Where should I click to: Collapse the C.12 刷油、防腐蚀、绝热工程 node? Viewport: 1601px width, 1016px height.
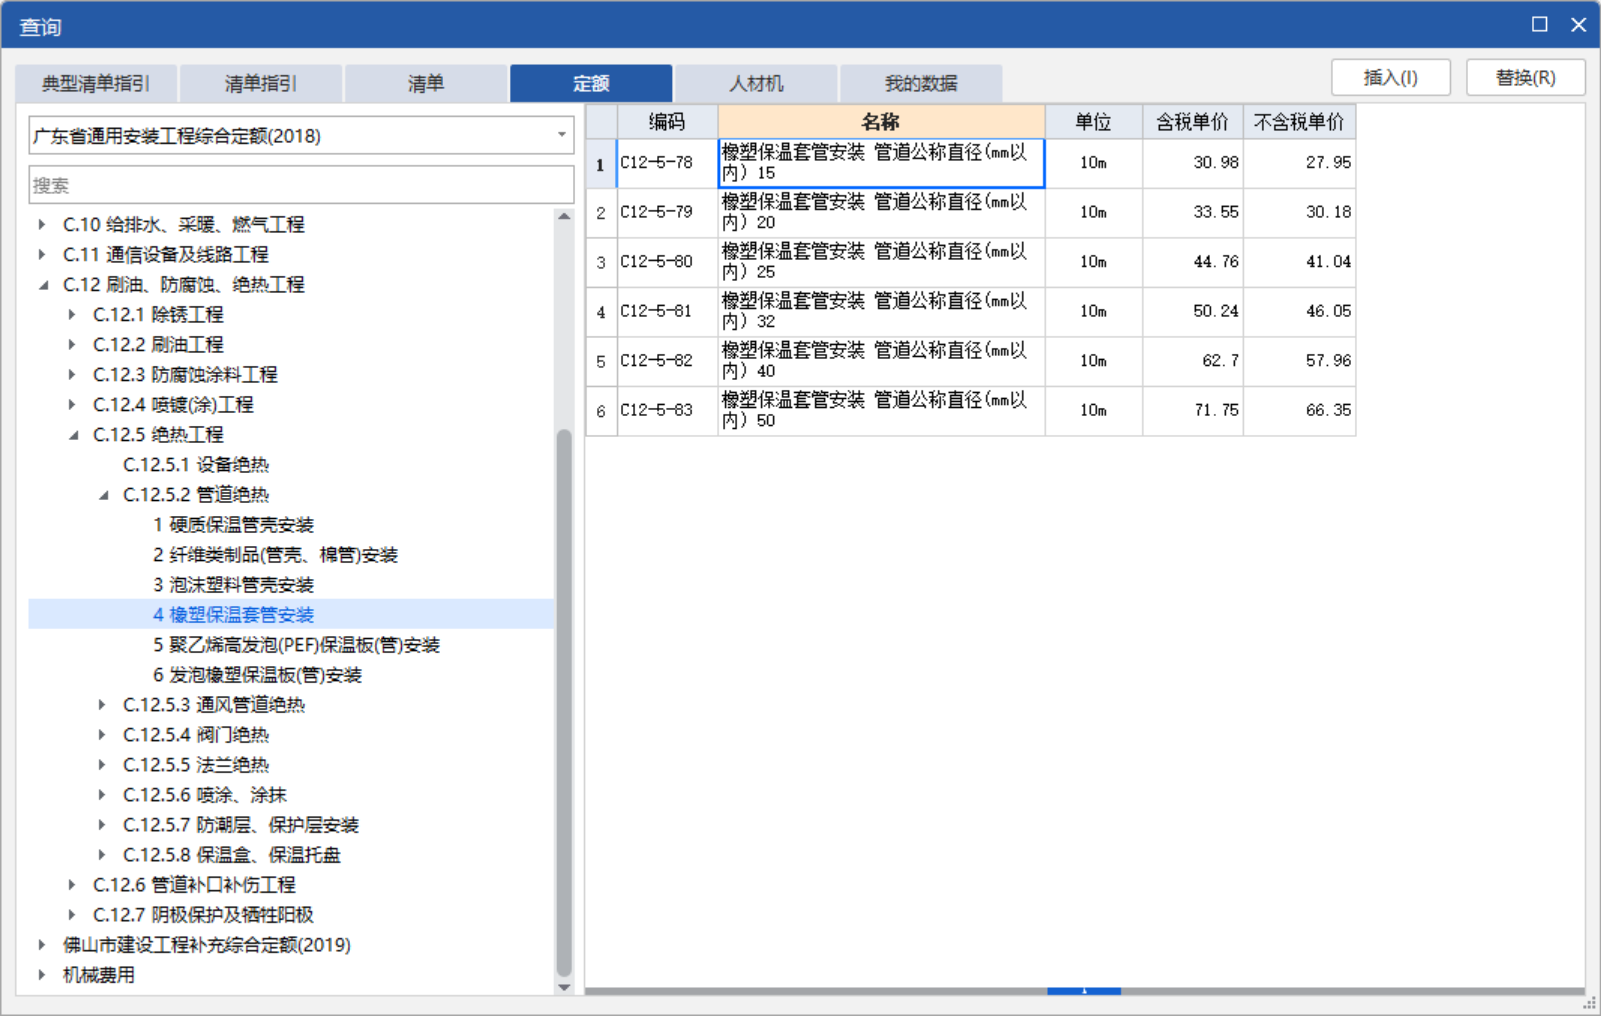tap(42, 285)
